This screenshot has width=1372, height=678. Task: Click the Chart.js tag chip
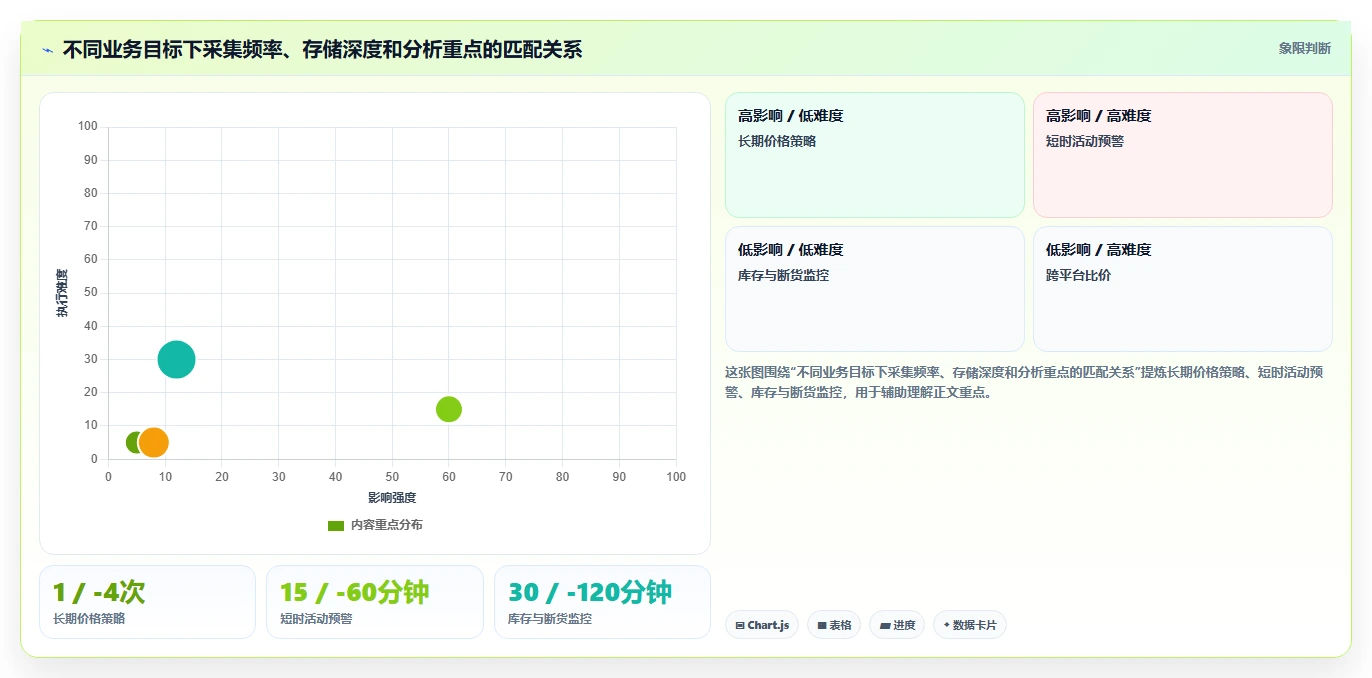pyautogui.click(x=762, y=625)
